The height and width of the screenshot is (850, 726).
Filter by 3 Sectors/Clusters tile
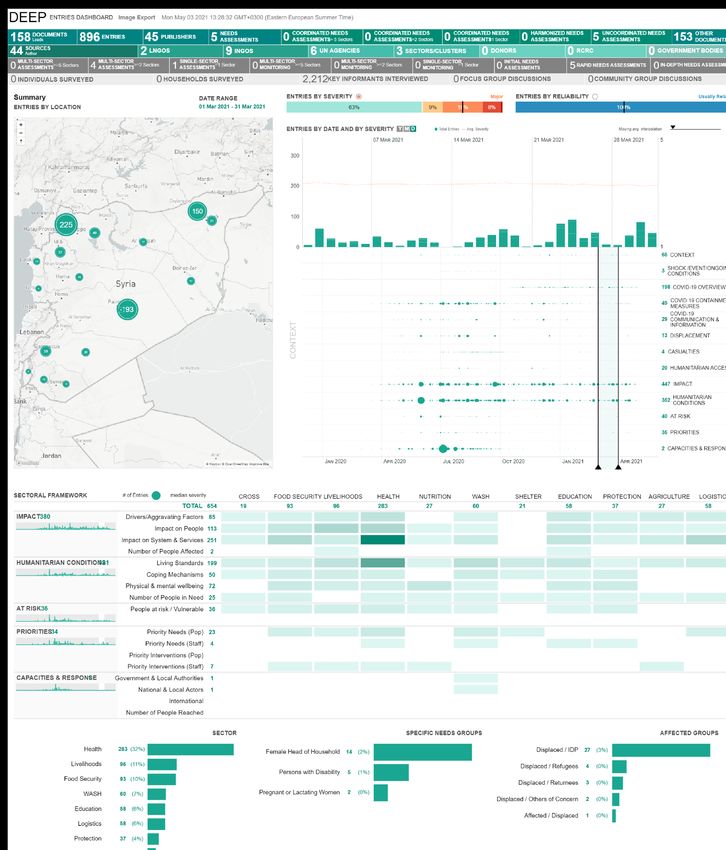coord(436,50)
